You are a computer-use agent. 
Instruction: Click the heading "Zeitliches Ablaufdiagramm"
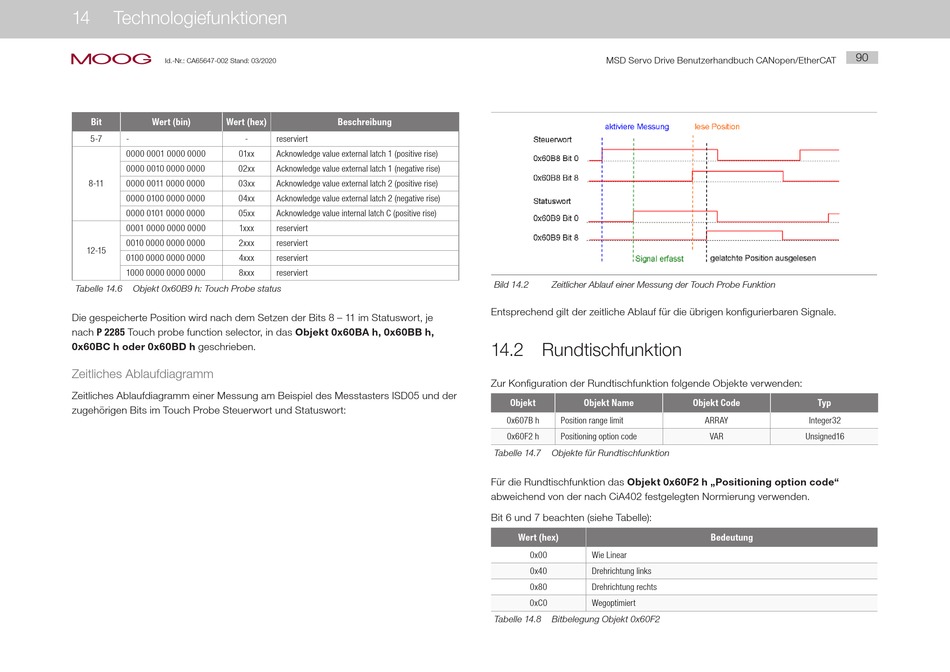click(142, 374)
